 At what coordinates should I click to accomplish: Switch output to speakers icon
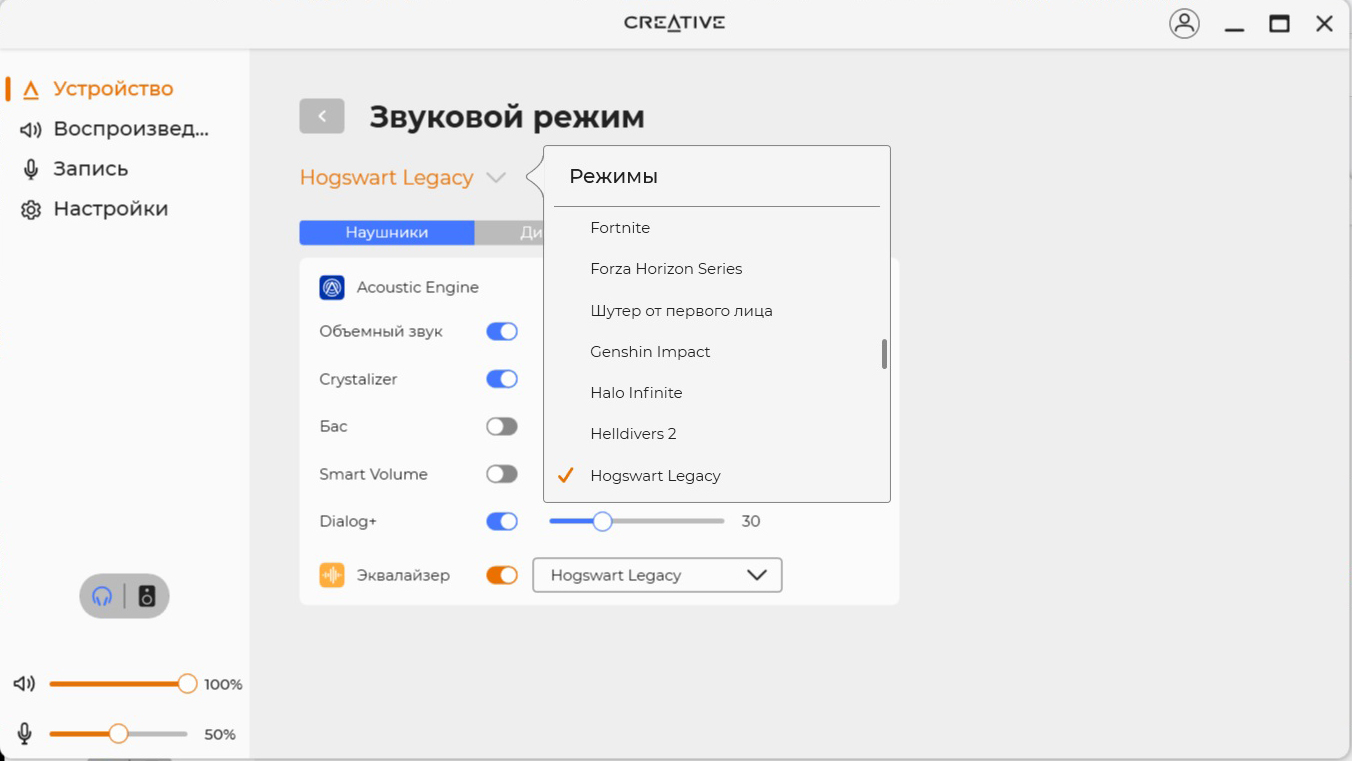147,597
